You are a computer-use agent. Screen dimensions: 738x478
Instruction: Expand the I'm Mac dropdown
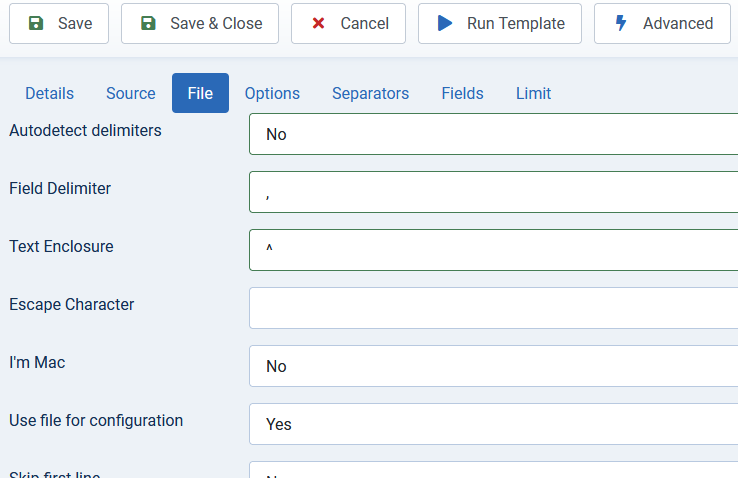[x=493, y=366]
